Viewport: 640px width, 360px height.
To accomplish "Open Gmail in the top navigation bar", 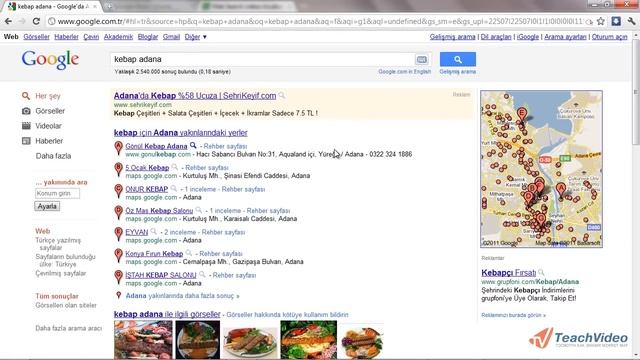I will click(x=171, y=37).
